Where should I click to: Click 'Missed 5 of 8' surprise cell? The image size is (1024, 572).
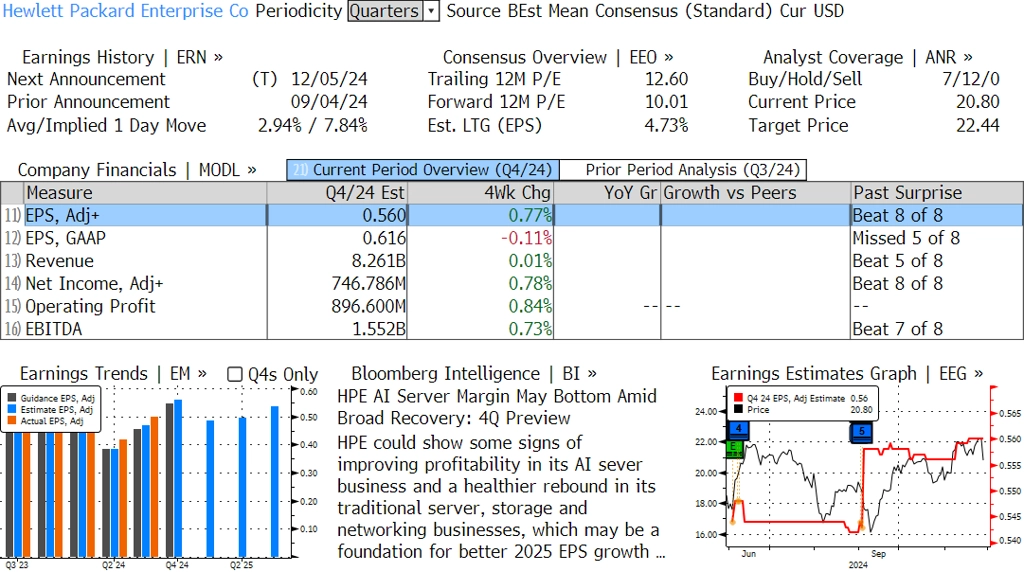[x=906, y=238]
